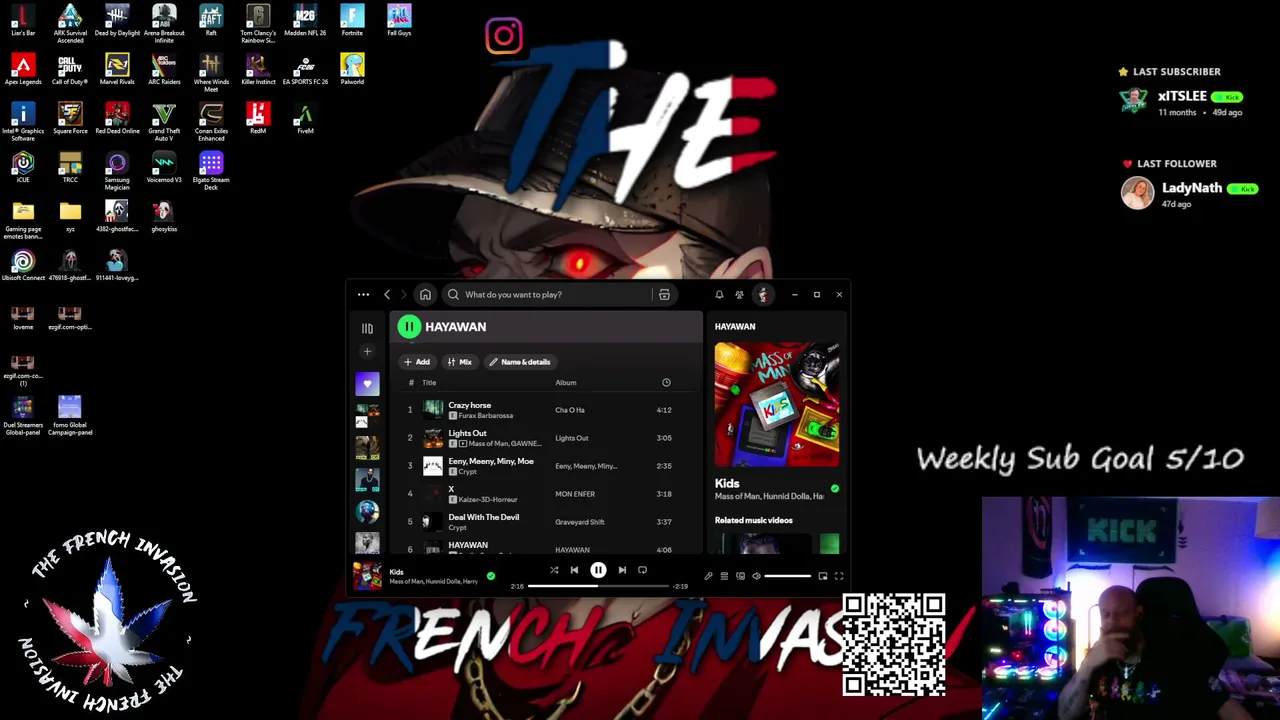Viewport: 1280px width, 720px height.
Task: Click the Mix button
Action: pyautogui.click(x=460, y=362)
